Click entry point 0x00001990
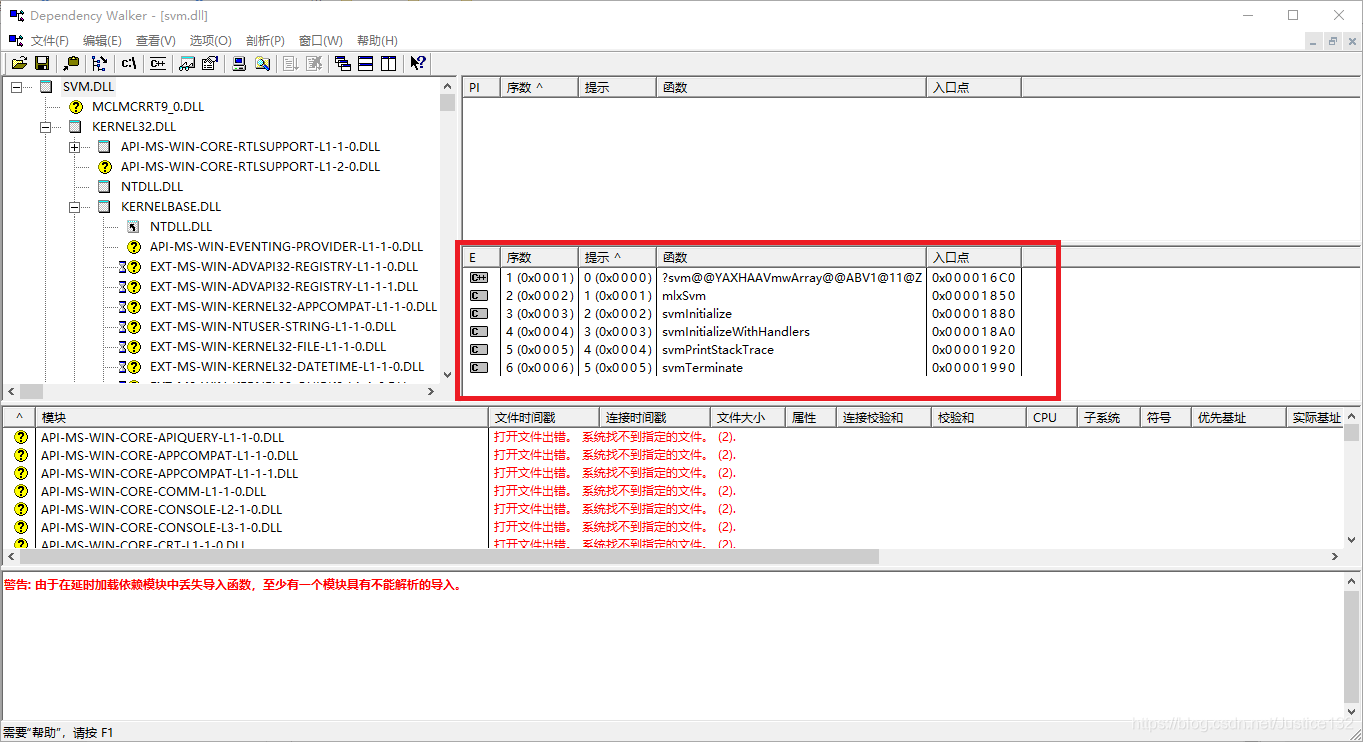Image resolution: width=1363 pixels, height=742 pixels. [973, 367]
